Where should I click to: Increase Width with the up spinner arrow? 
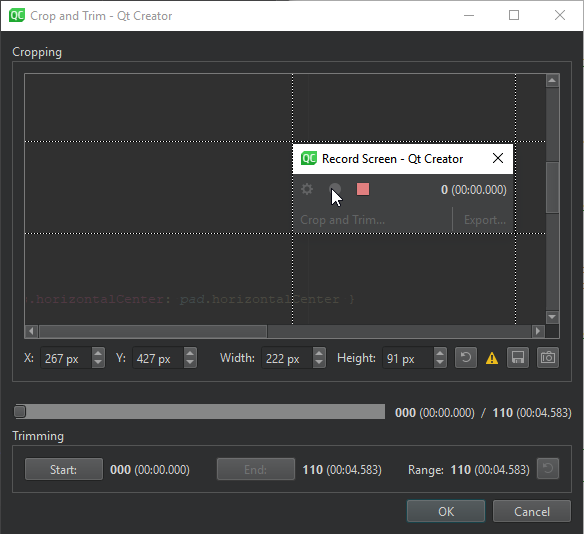(x=319, y=353)
